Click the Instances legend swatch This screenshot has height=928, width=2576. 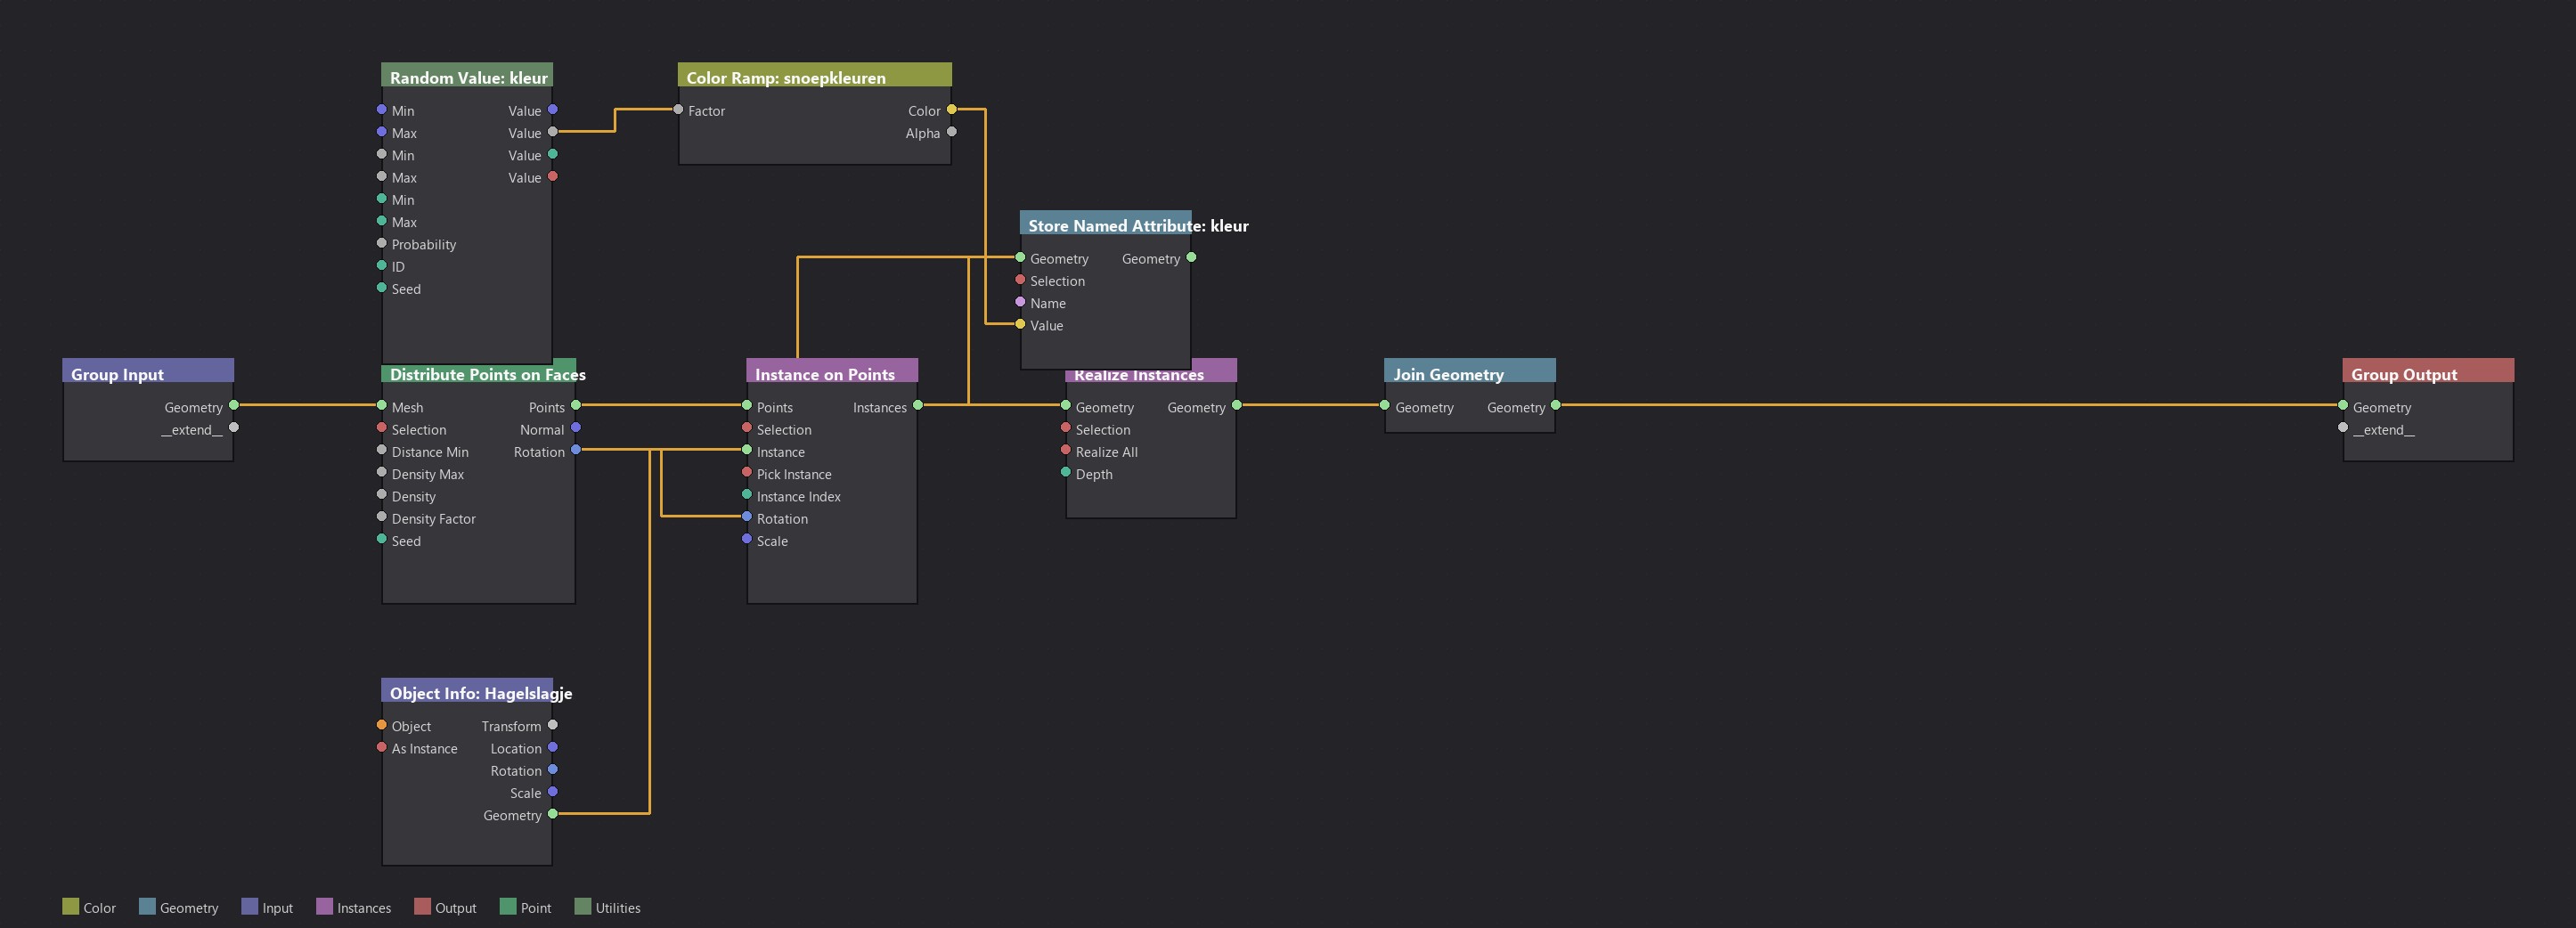[324, 906]
